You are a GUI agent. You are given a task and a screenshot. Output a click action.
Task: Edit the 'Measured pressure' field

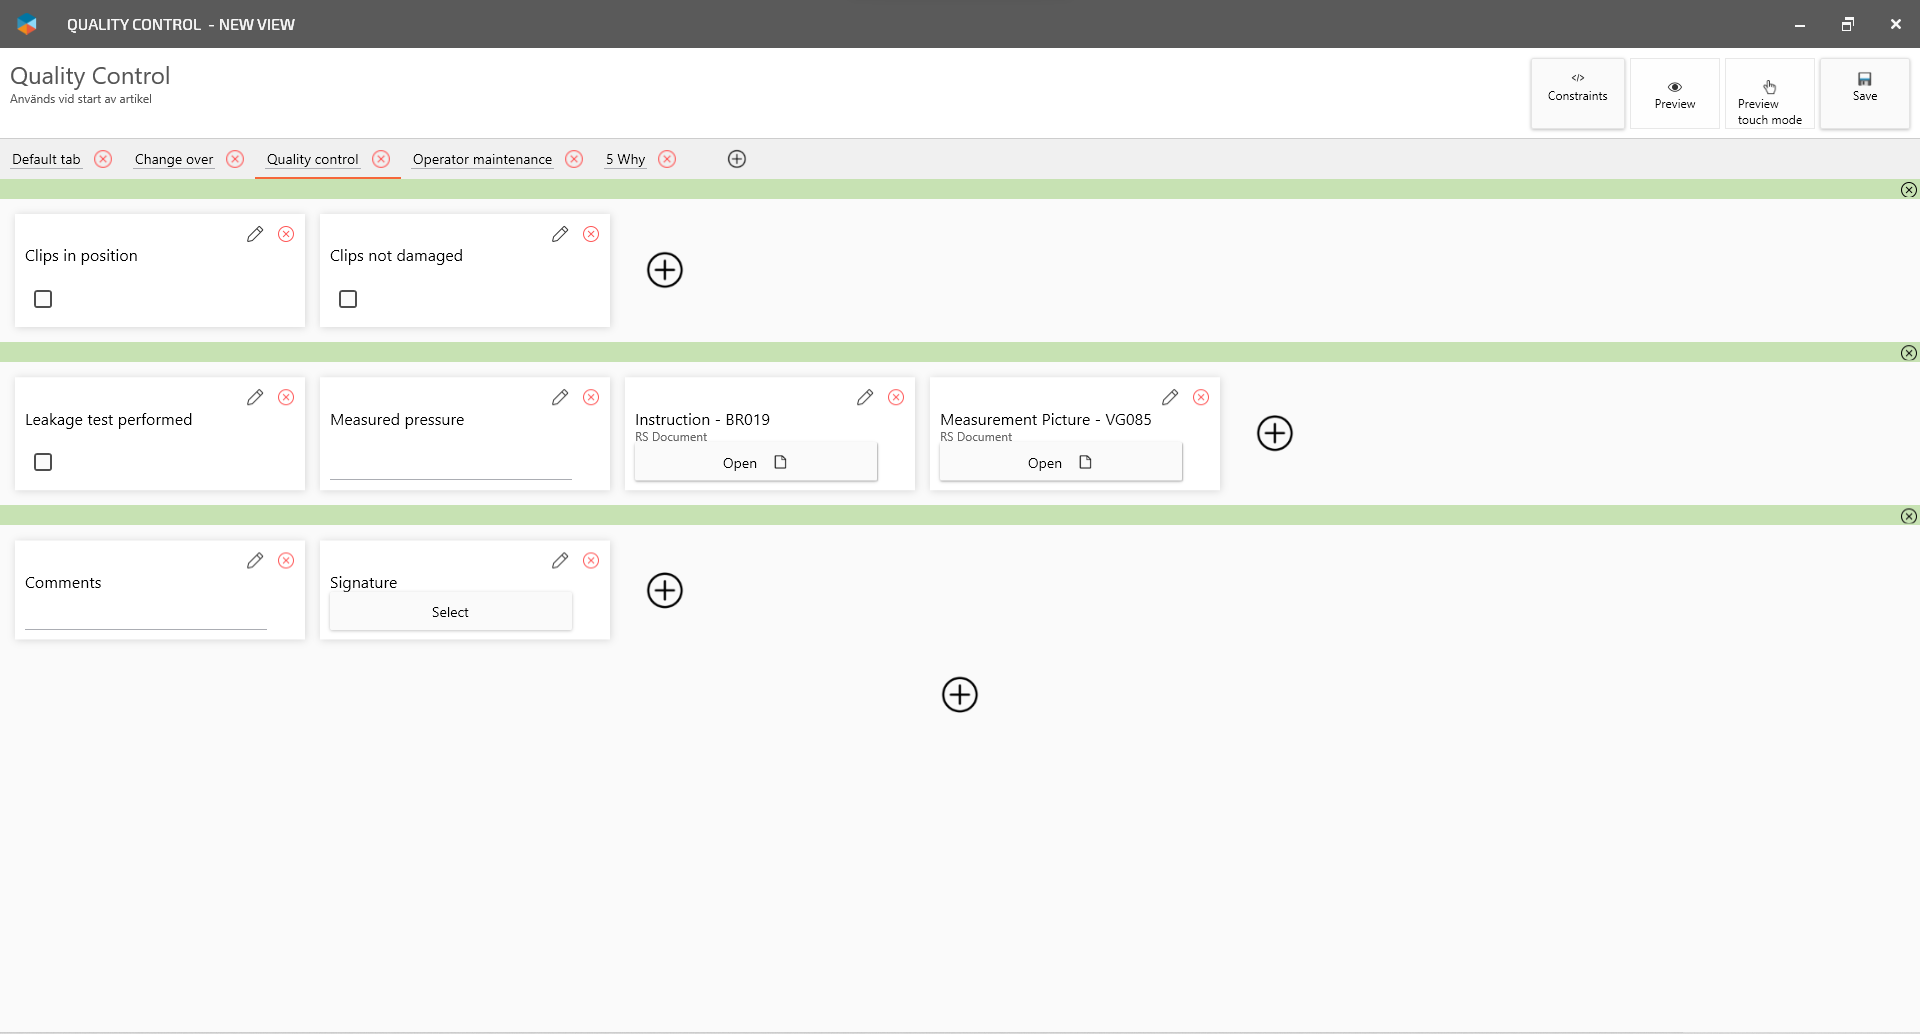point(560,397)
